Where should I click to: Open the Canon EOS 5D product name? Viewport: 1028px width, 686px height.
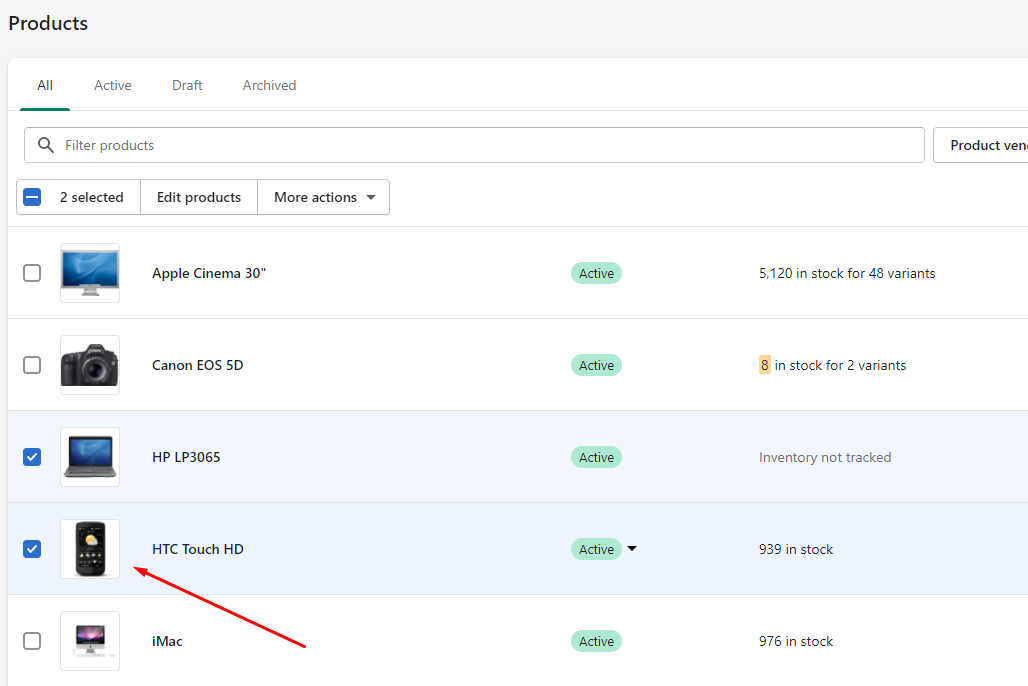197,365
